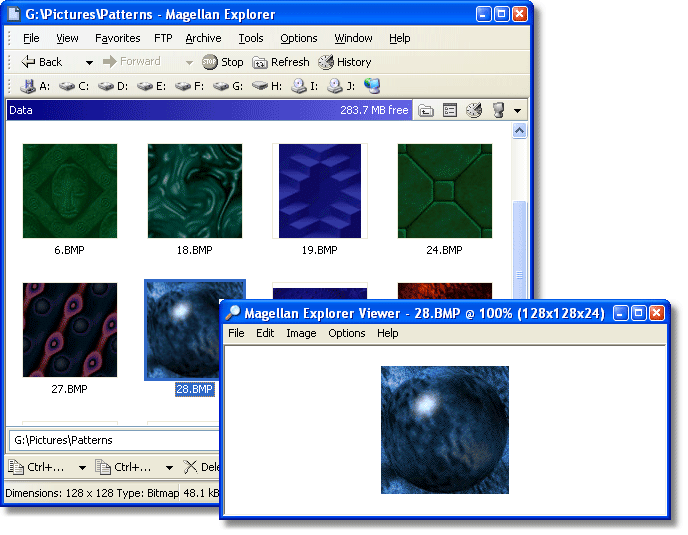Click the details view icon in Data header
Viewport: 688px width, 535px height.
click(450, 110)
